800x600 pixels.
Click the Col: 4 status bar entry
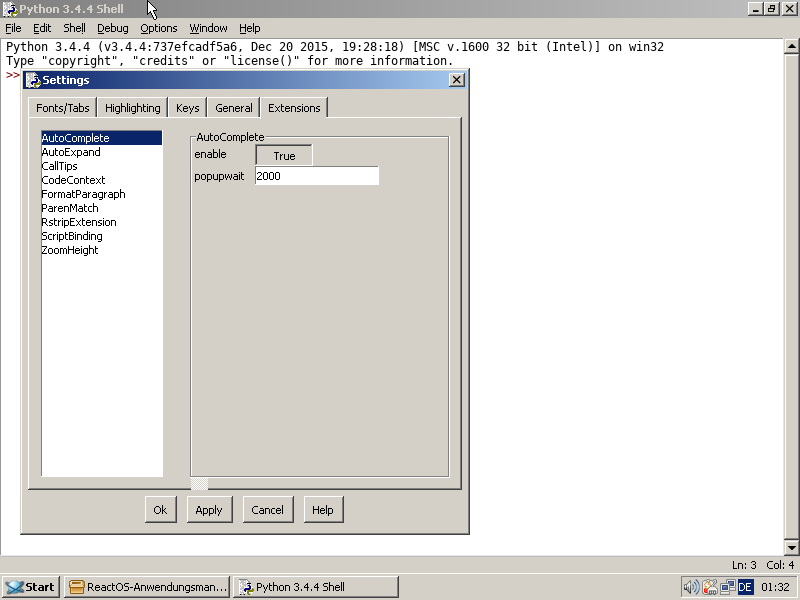(780, 565)
